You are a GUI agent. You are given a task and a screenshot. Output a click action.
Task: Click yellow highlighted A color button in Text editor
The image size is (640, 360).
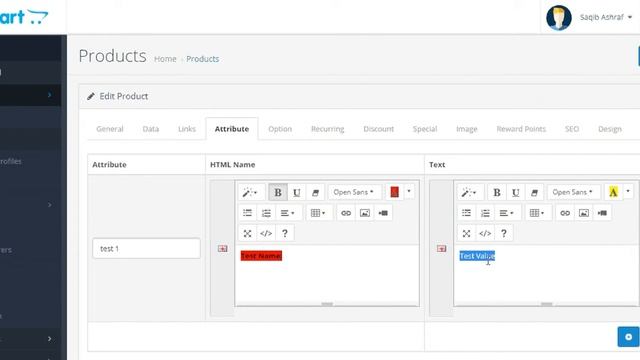click(x=613, y=192)
